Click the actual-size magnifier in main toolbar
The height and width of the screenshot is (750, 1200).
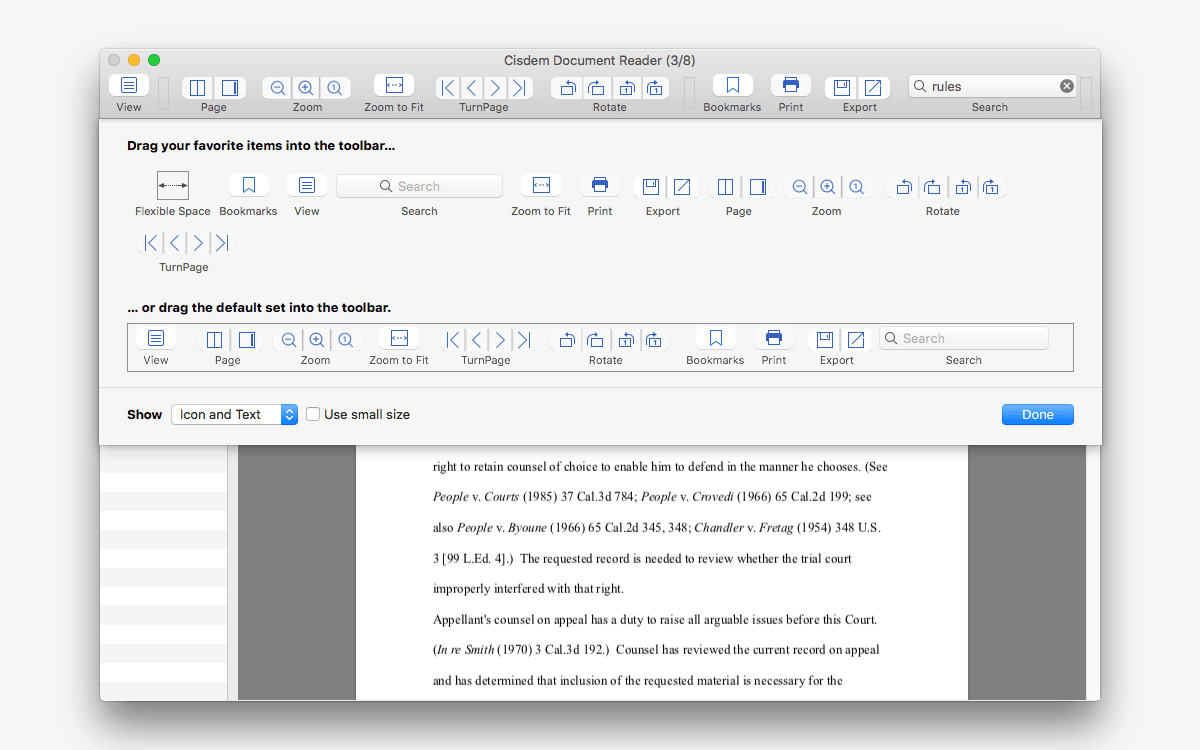335,88
